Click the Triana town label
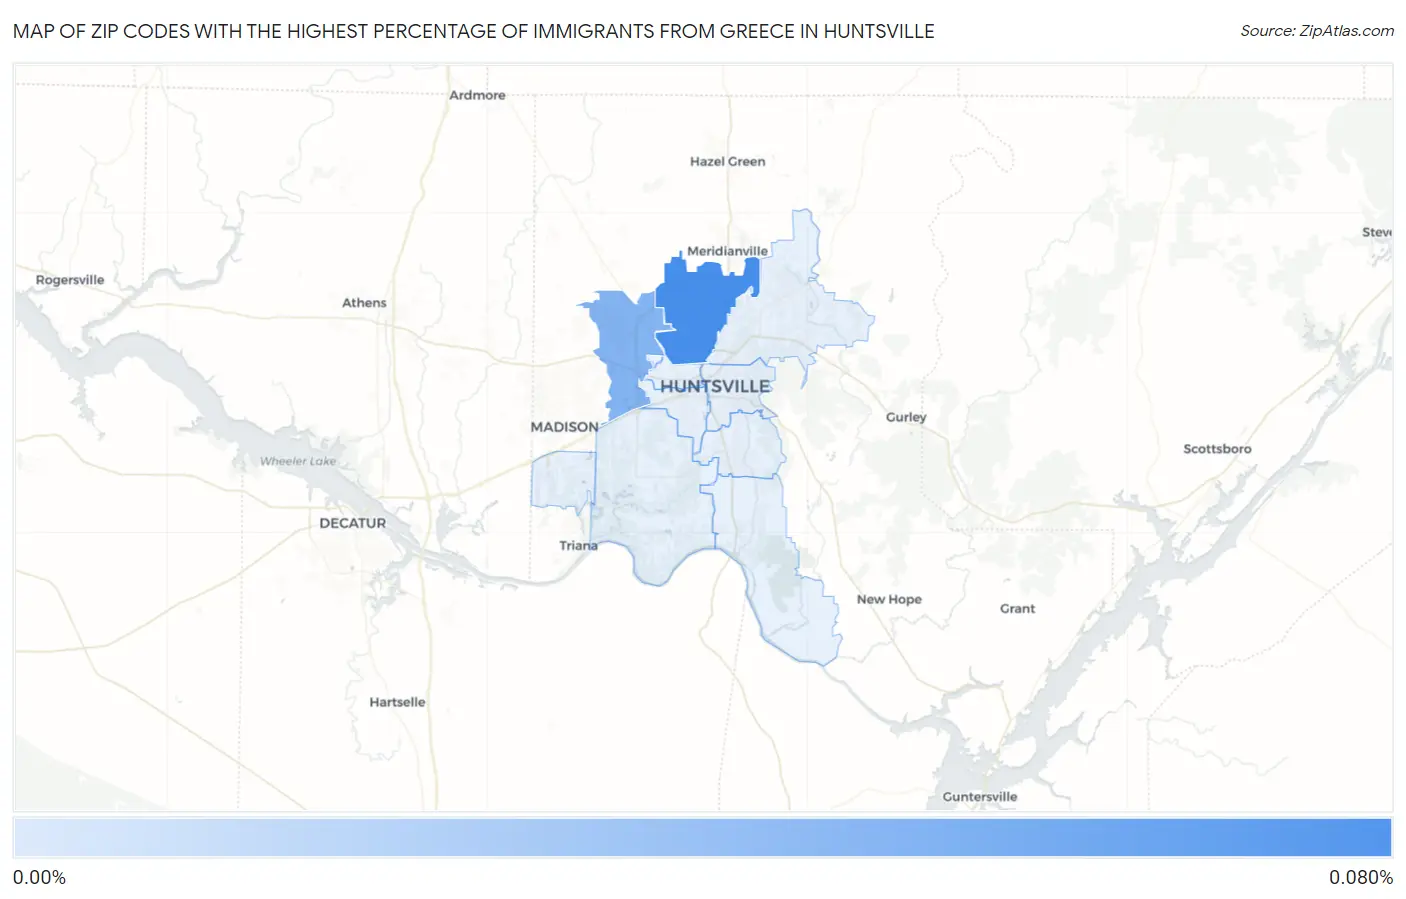This screenshot has height=899, width=1406. (x=578, y=545)
